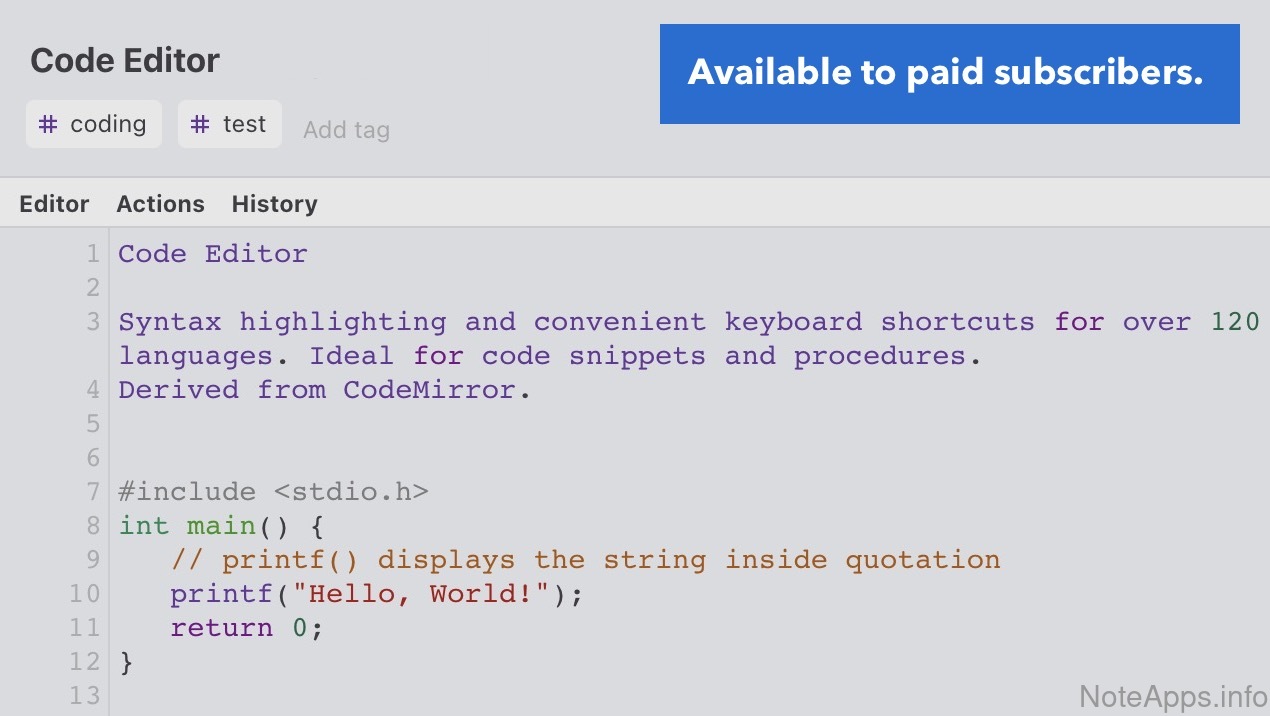Click line number 1 in gutter
1270x716 pixels.
coord(92,254)
